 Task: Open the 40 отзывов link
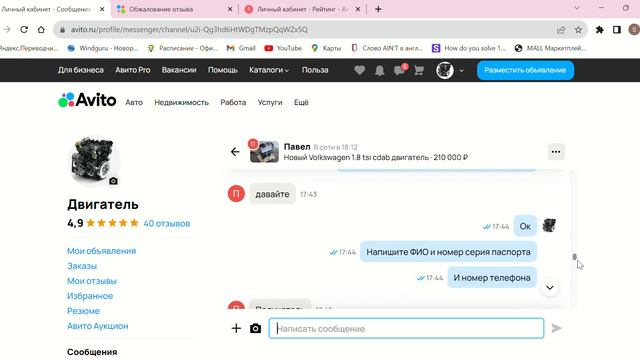167,223
